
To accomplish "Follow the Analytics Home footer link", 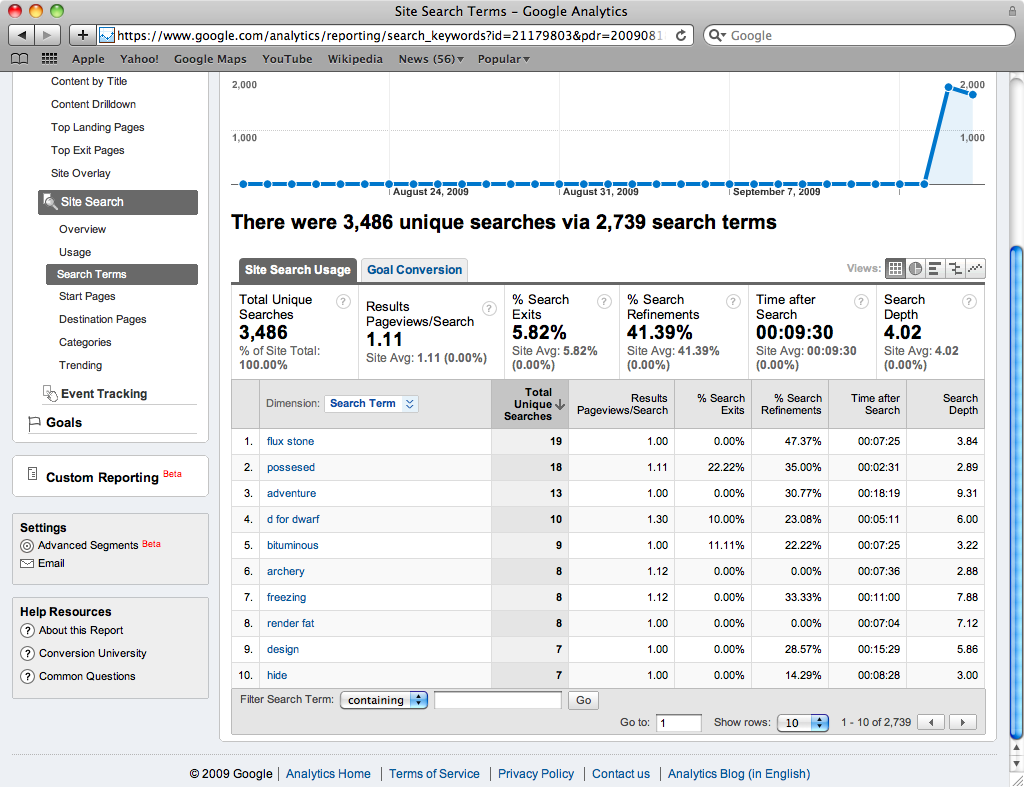I will (x=328, y=774).
